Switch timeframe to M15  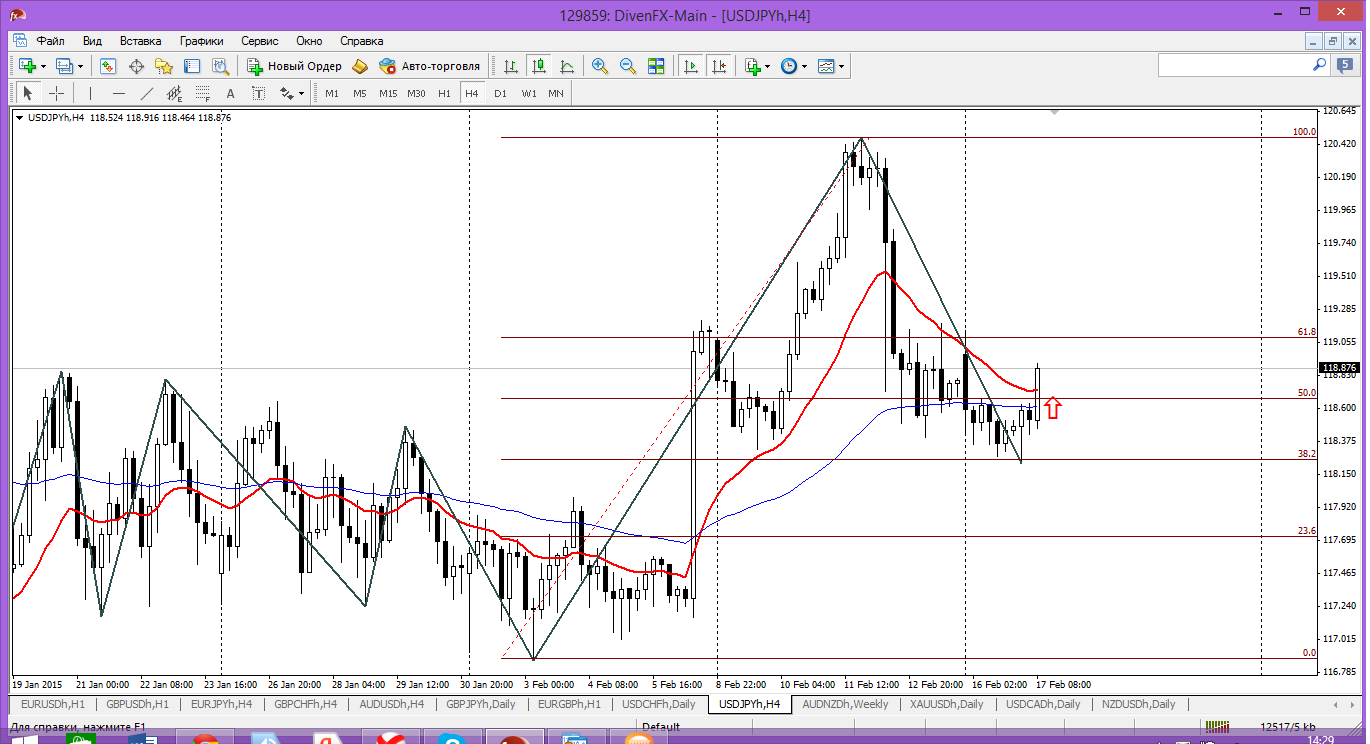click(388, 94)
